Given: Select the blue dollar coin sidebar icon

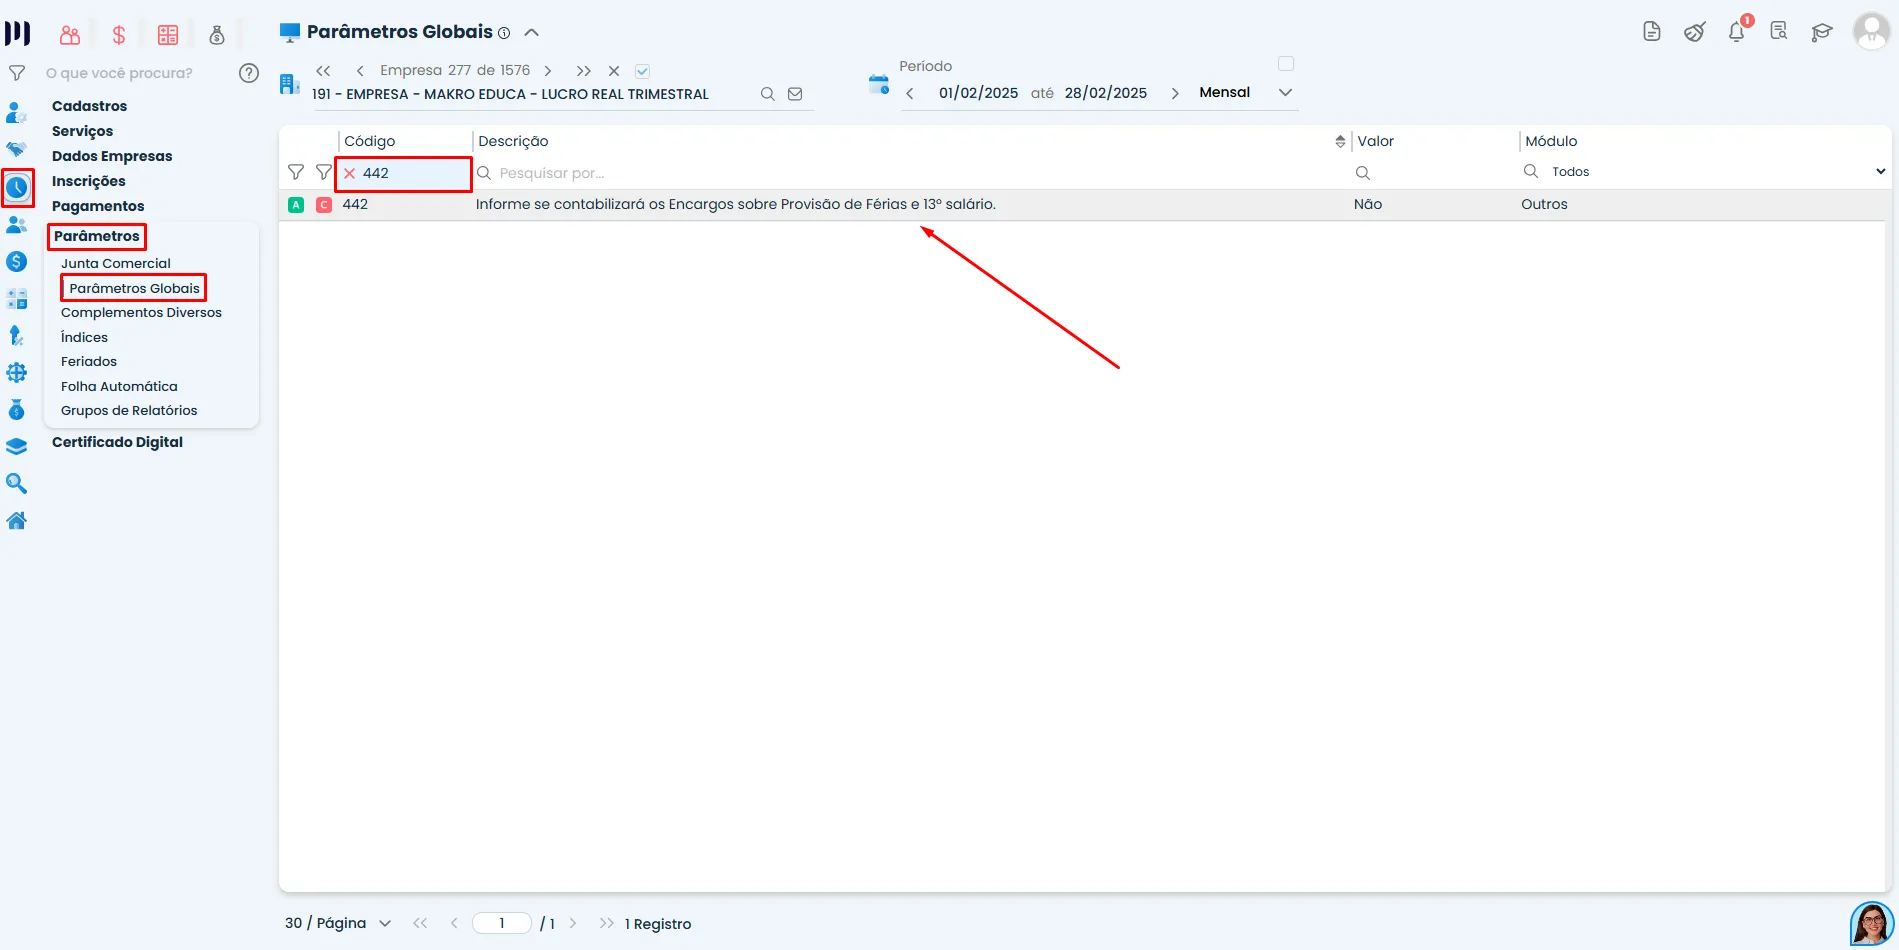Looking at the screenshot, I should [17, 262].
